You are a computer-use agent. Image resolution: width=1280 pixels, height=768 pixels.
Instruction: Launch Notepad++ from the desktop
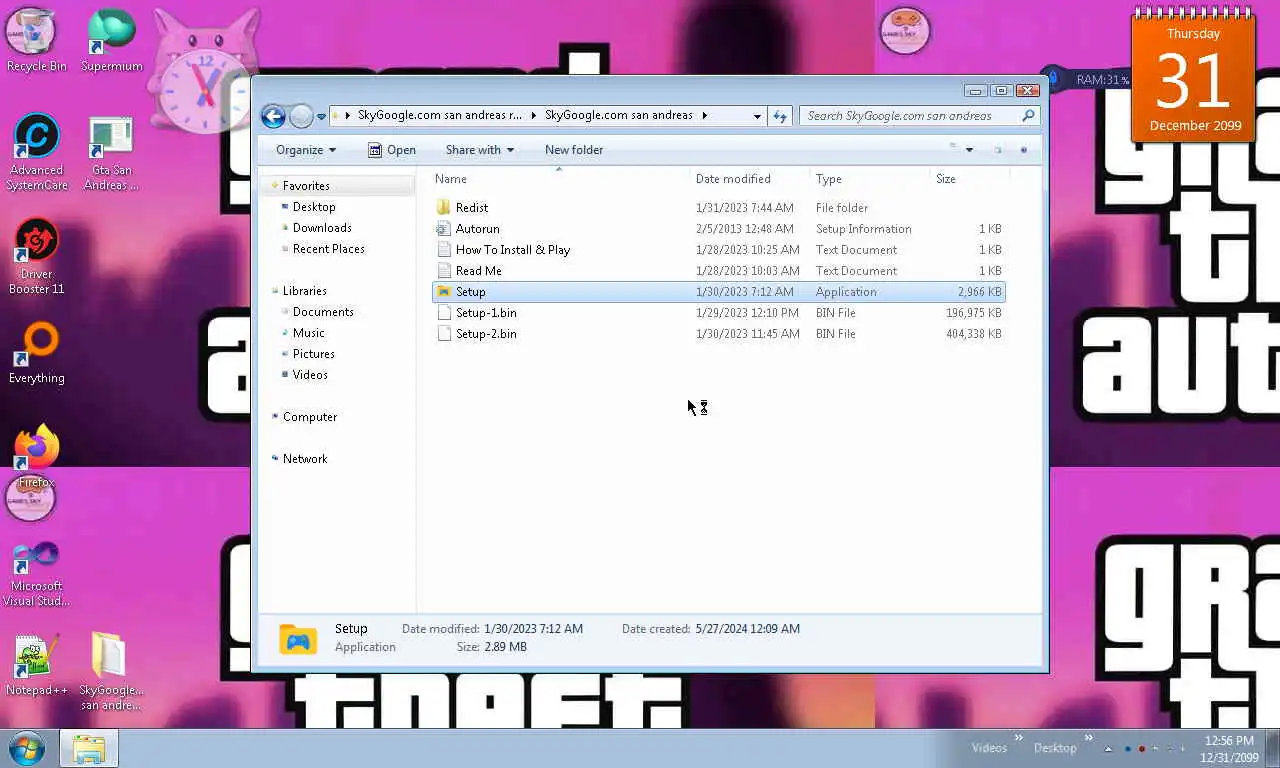click(x=36, y=664)
